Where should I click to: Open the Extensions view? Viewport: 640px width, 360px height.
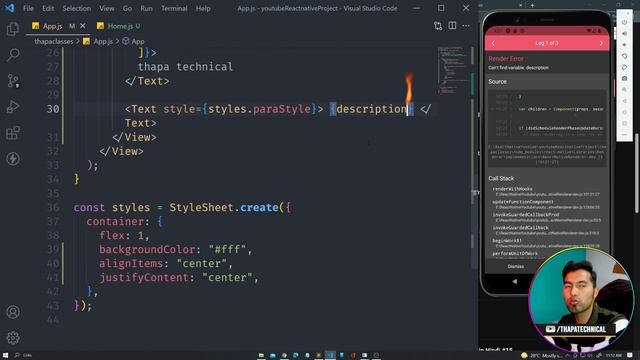(13, 133)
